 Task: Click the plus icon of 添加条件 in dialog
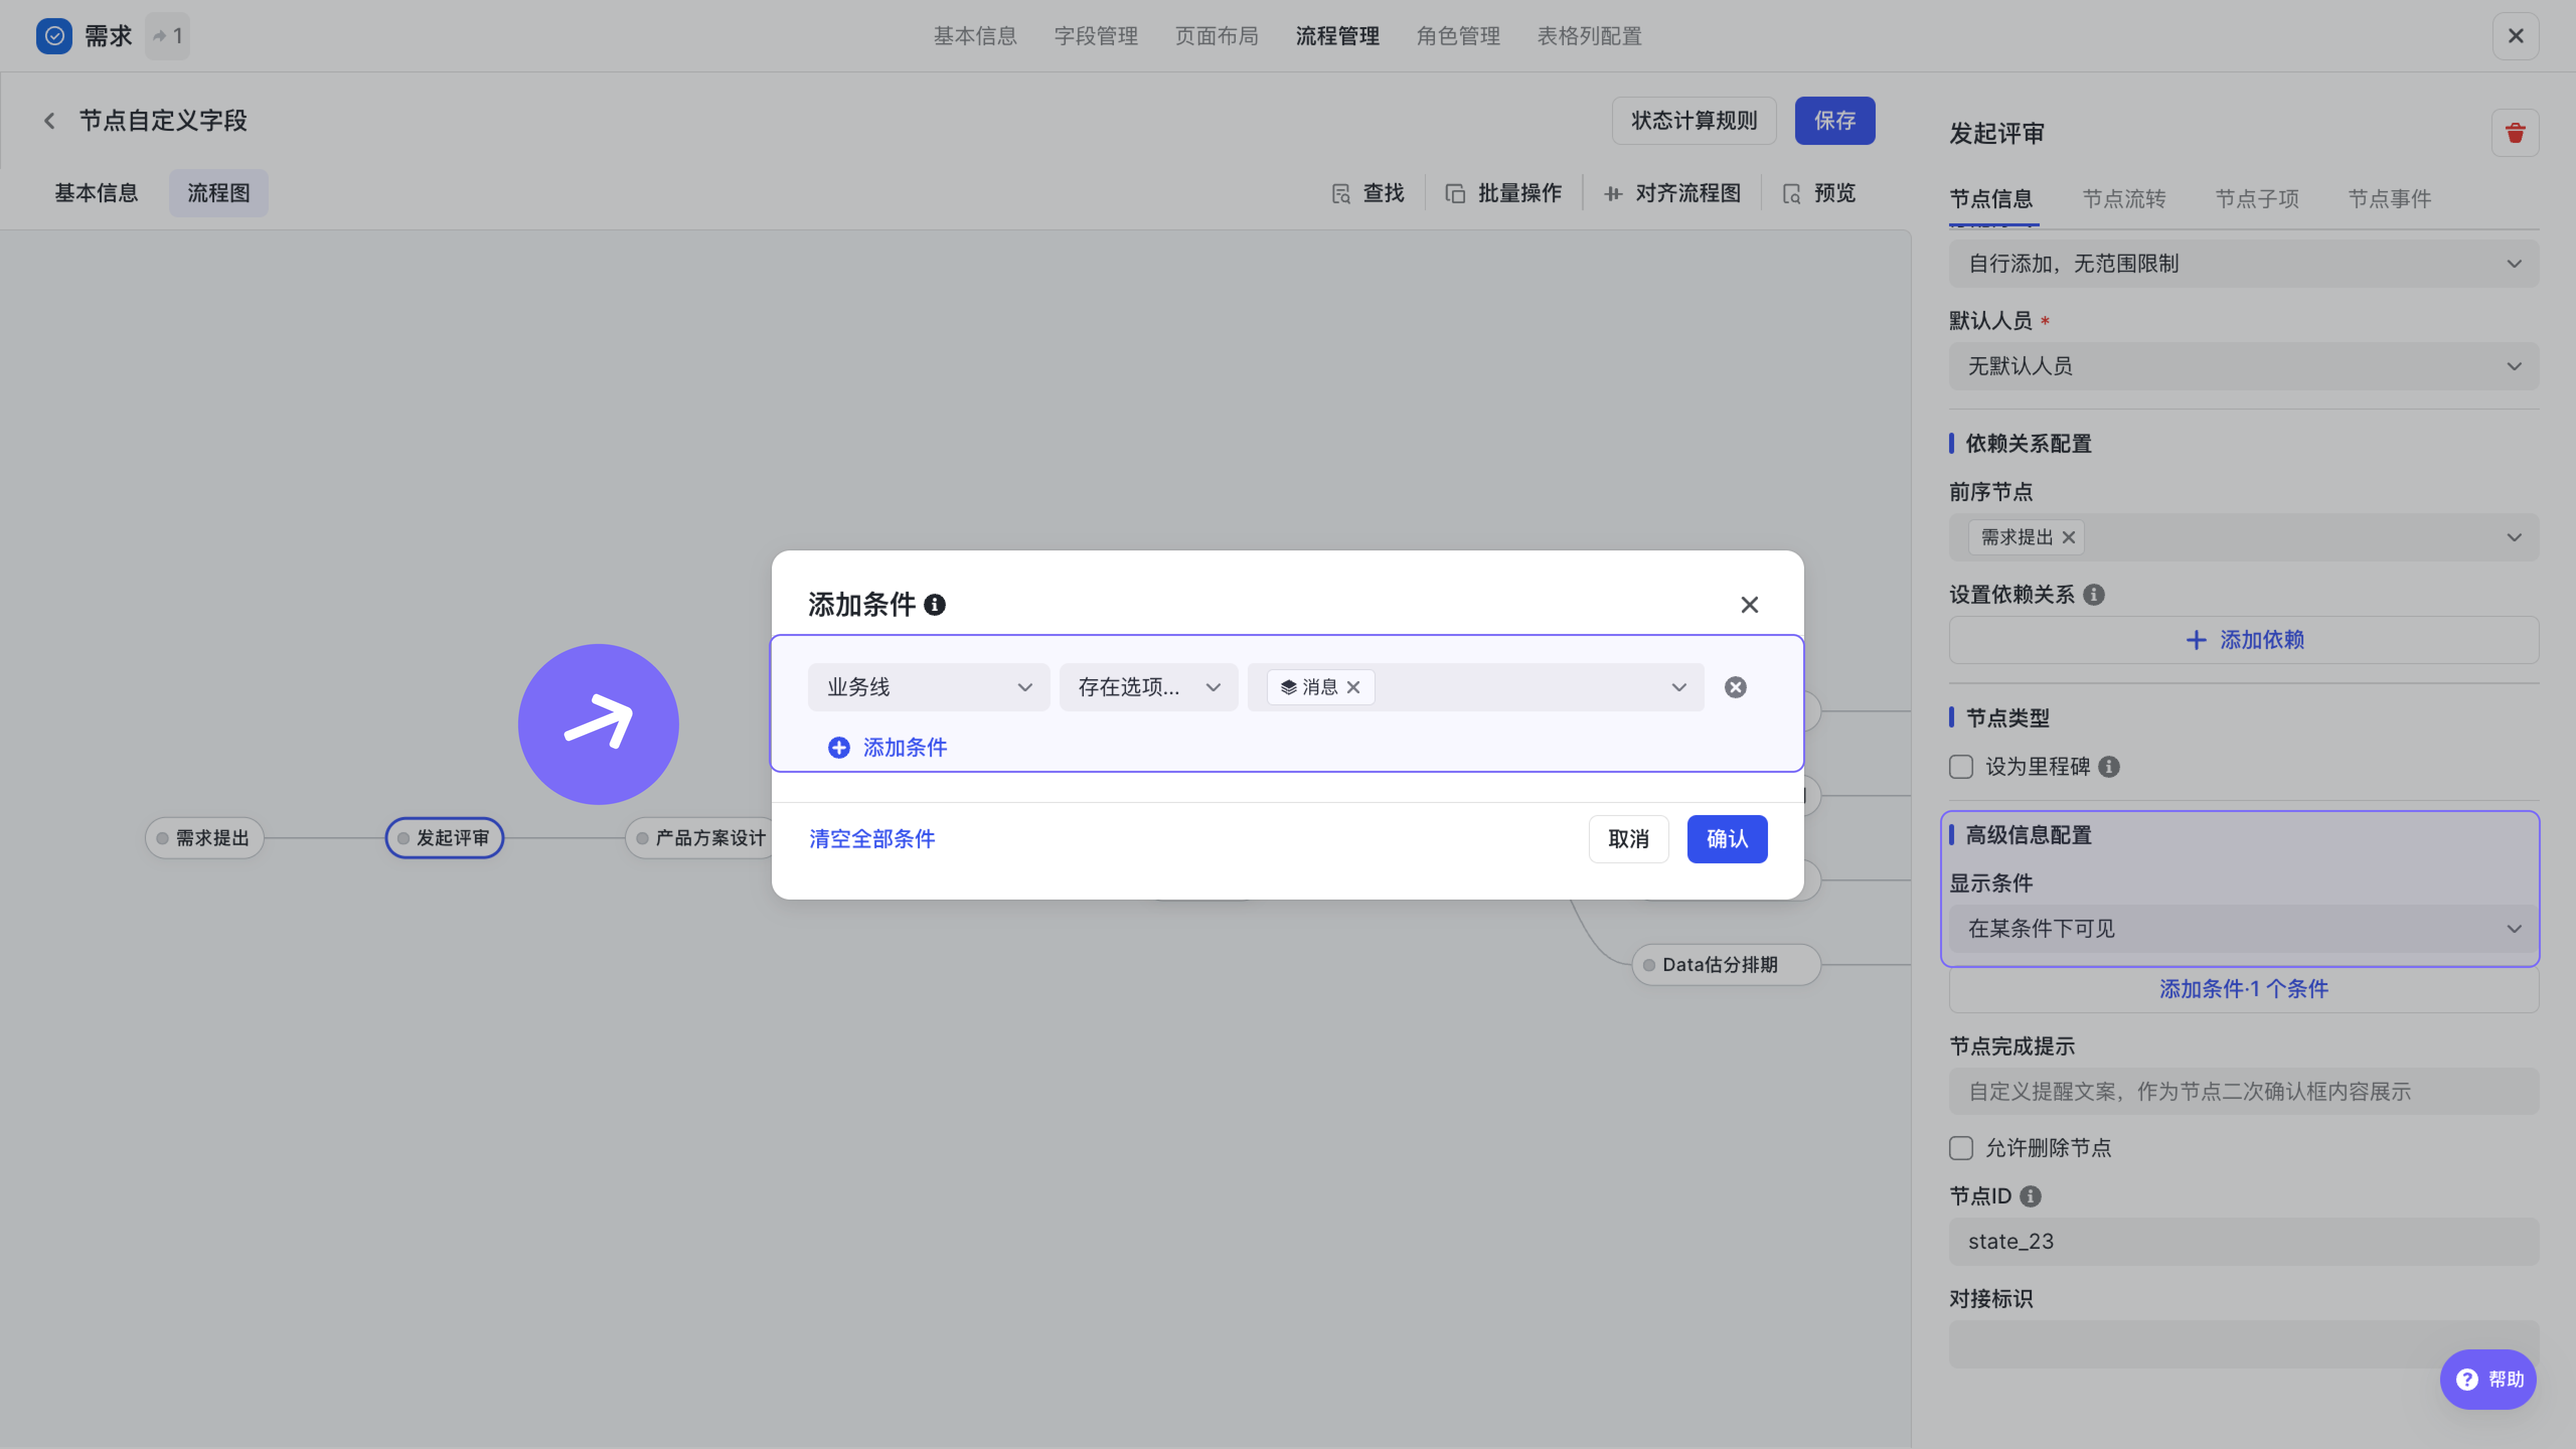click(838, 748)
